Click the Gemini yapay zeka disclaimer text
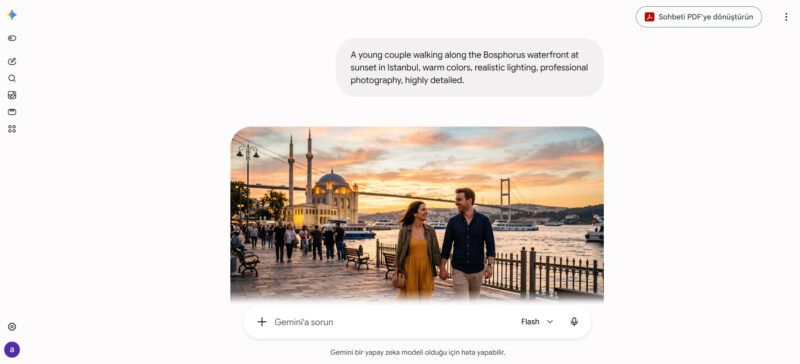 pyautogui.click(x=417, y=352)
